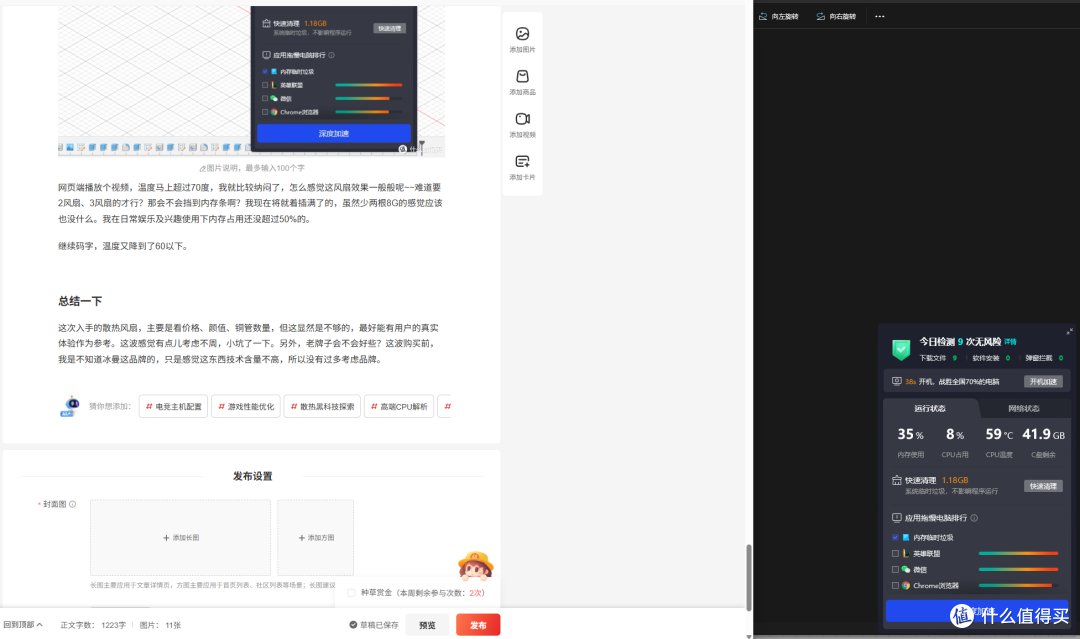The height and width of the screenshot is (639, 1080).
Task: Check Chrome浏览器 checkbox in the embedded article image
Action: 265,112
